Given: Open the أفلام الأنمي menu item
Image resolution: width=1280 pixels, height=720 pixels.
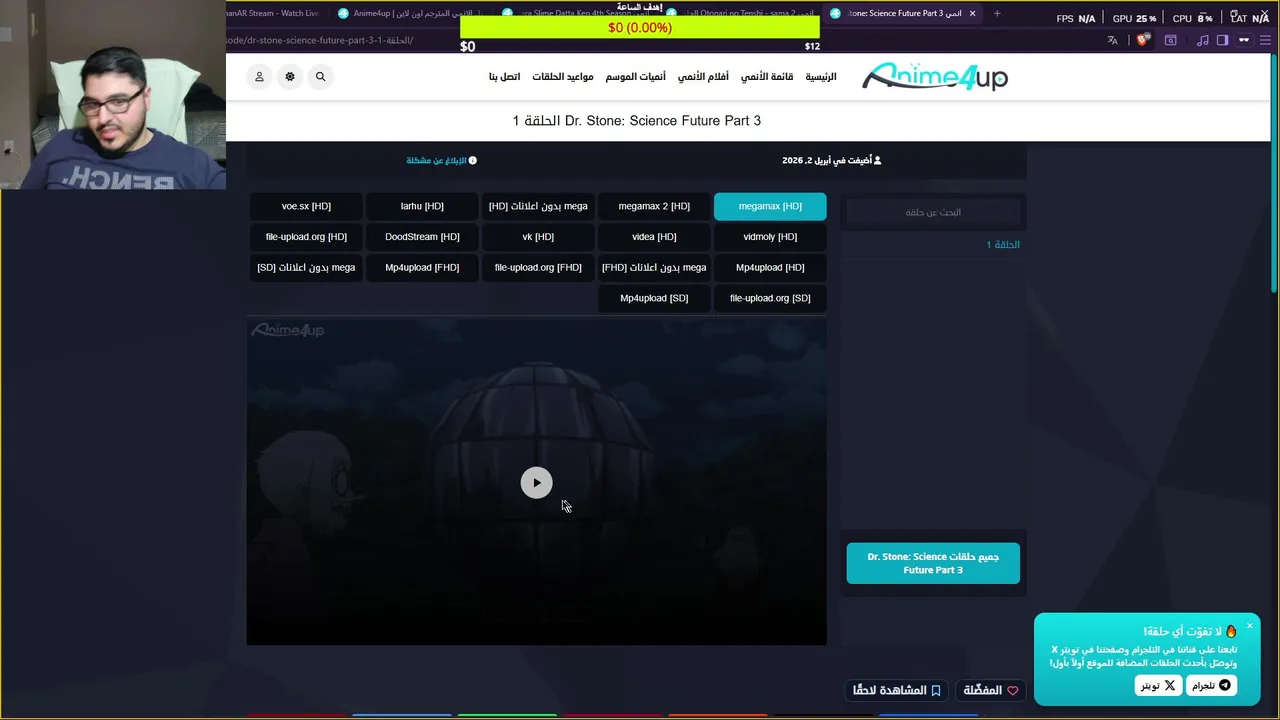Looking at the screenshot, I should [703, 77].
